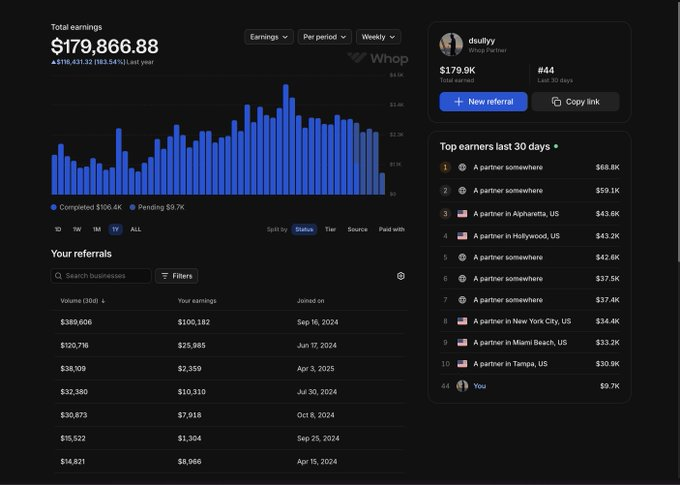The height and width of the screenshot is (485, 680).
Task: Click the Copy link button
Action: pyautogui.click(x=575, y=102)
